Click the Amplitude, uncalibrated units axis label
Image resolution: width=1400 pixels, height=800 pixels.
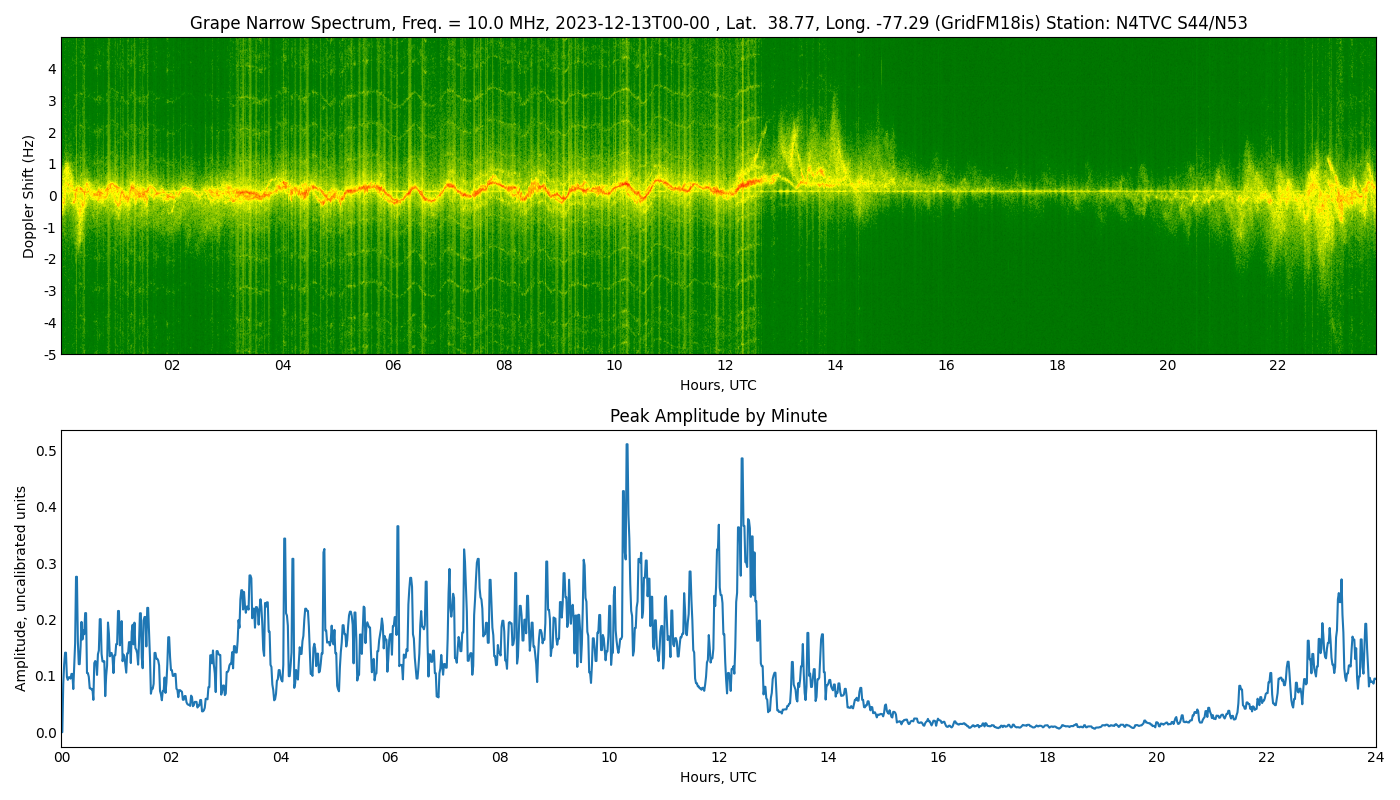[x=21, y=588]
